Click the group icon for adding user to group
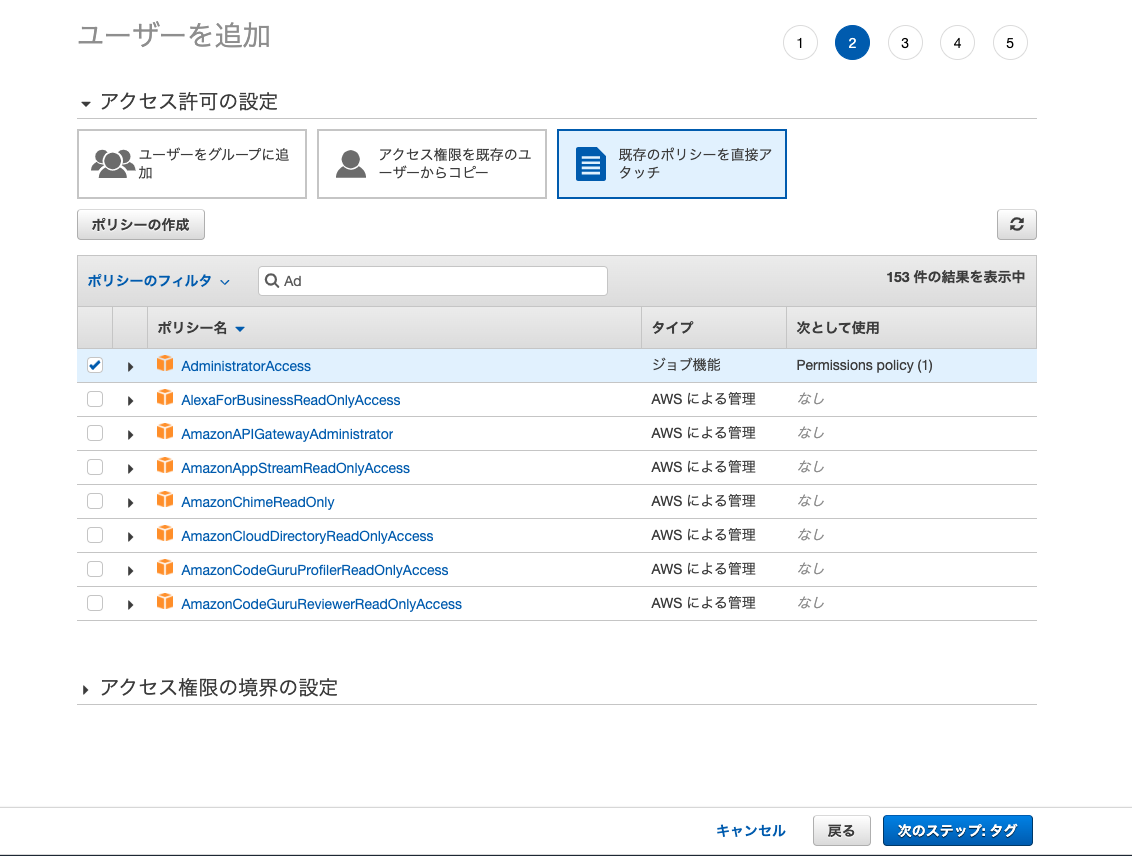 [113, 163]
